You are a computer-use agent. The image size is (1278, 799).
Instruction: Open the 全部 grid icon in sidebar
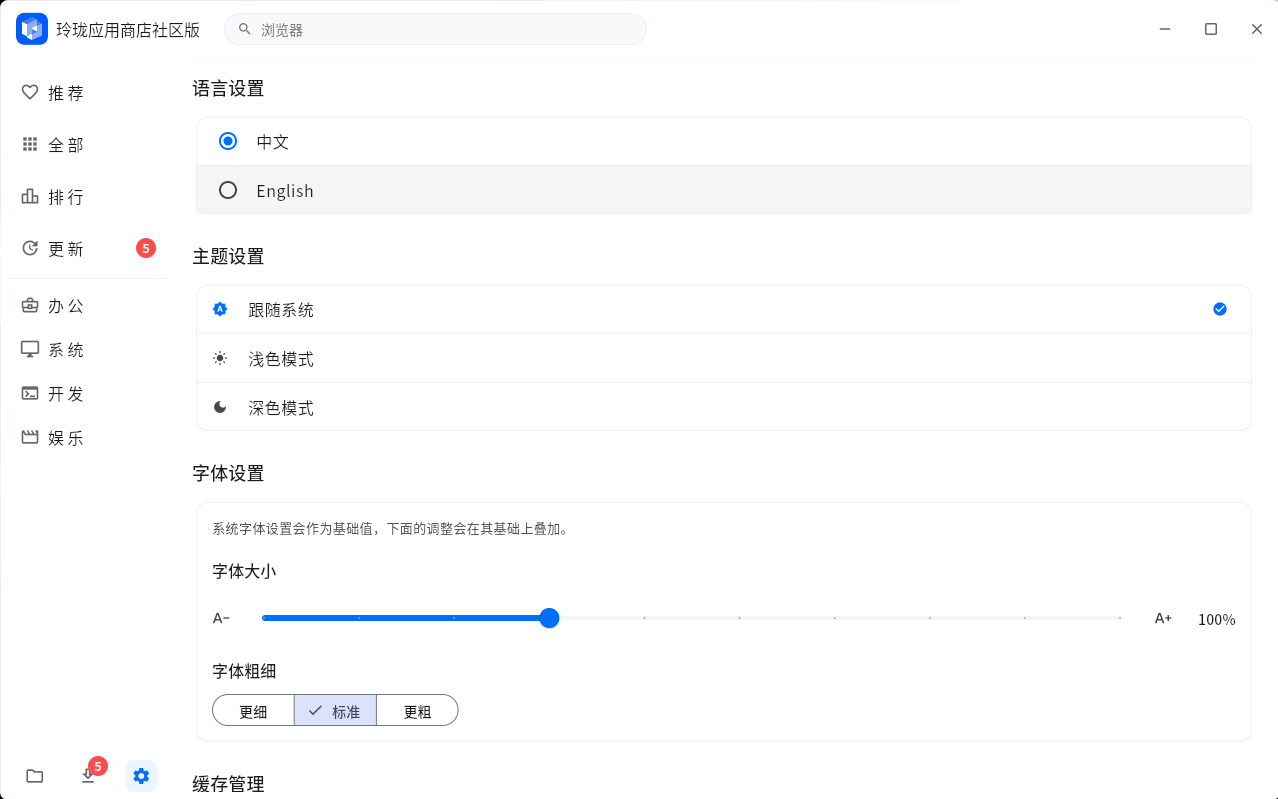pos(30,145)
